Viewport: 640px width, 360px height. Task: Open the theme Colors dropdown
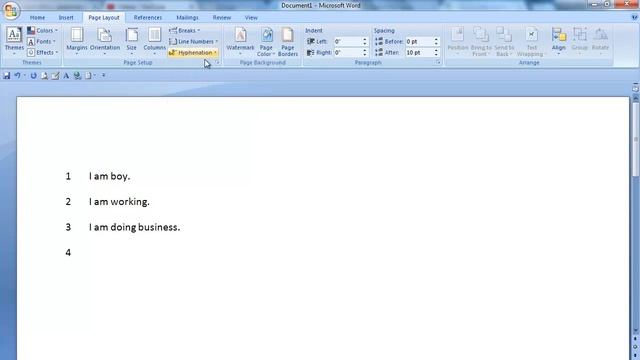pyautogui.click(x=42, y=31)
